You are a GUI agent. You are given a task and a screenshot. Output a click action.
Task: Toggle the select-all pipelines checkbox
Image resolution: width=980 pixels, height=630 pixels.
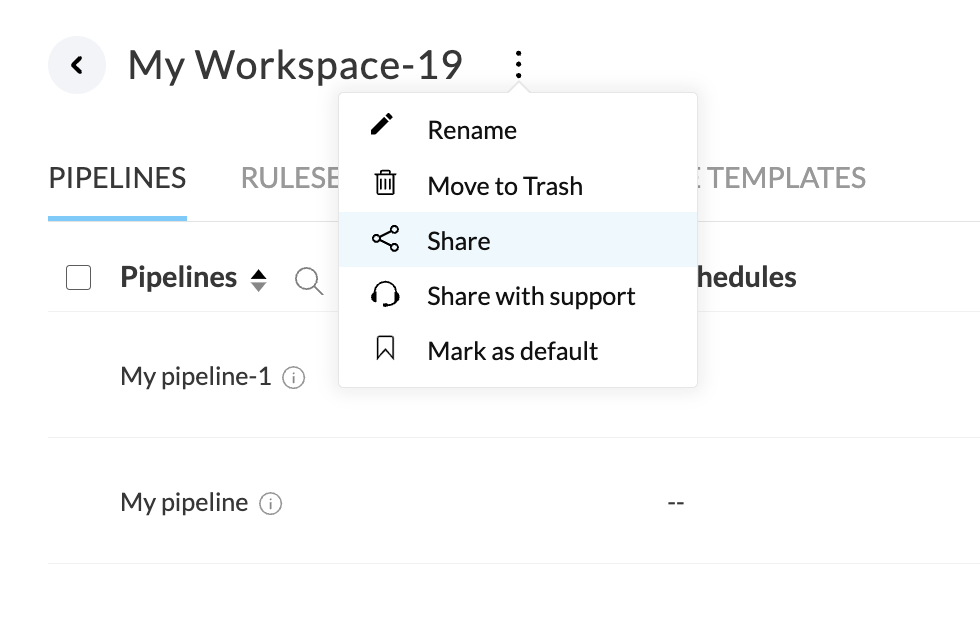(x=79, y=278)
